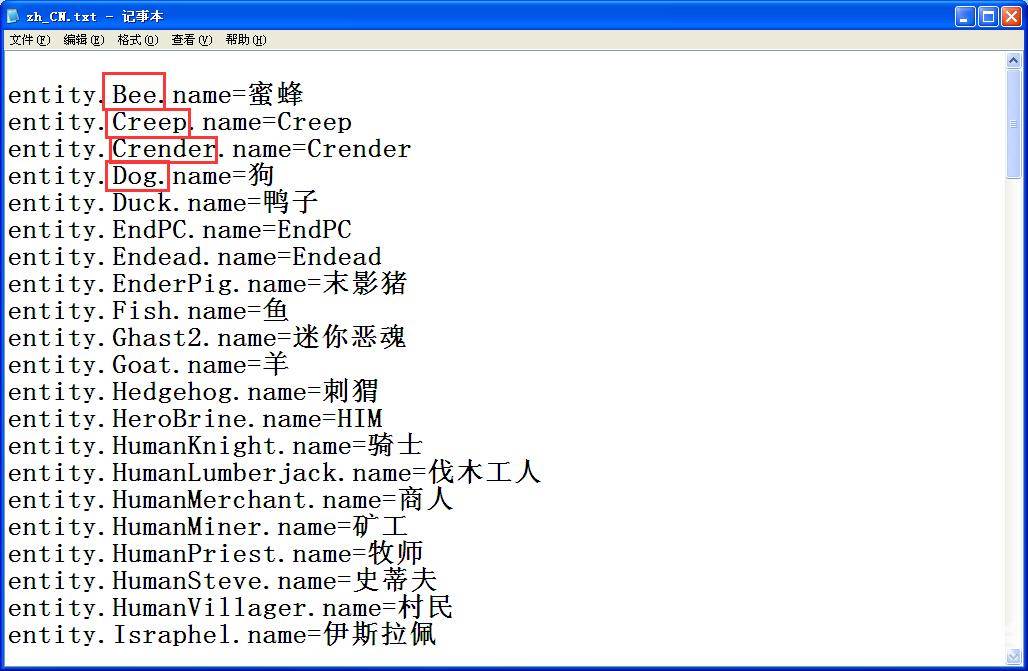Maximize the Notepad window
Screen dimensions: 1028x671
coord(988,16)
